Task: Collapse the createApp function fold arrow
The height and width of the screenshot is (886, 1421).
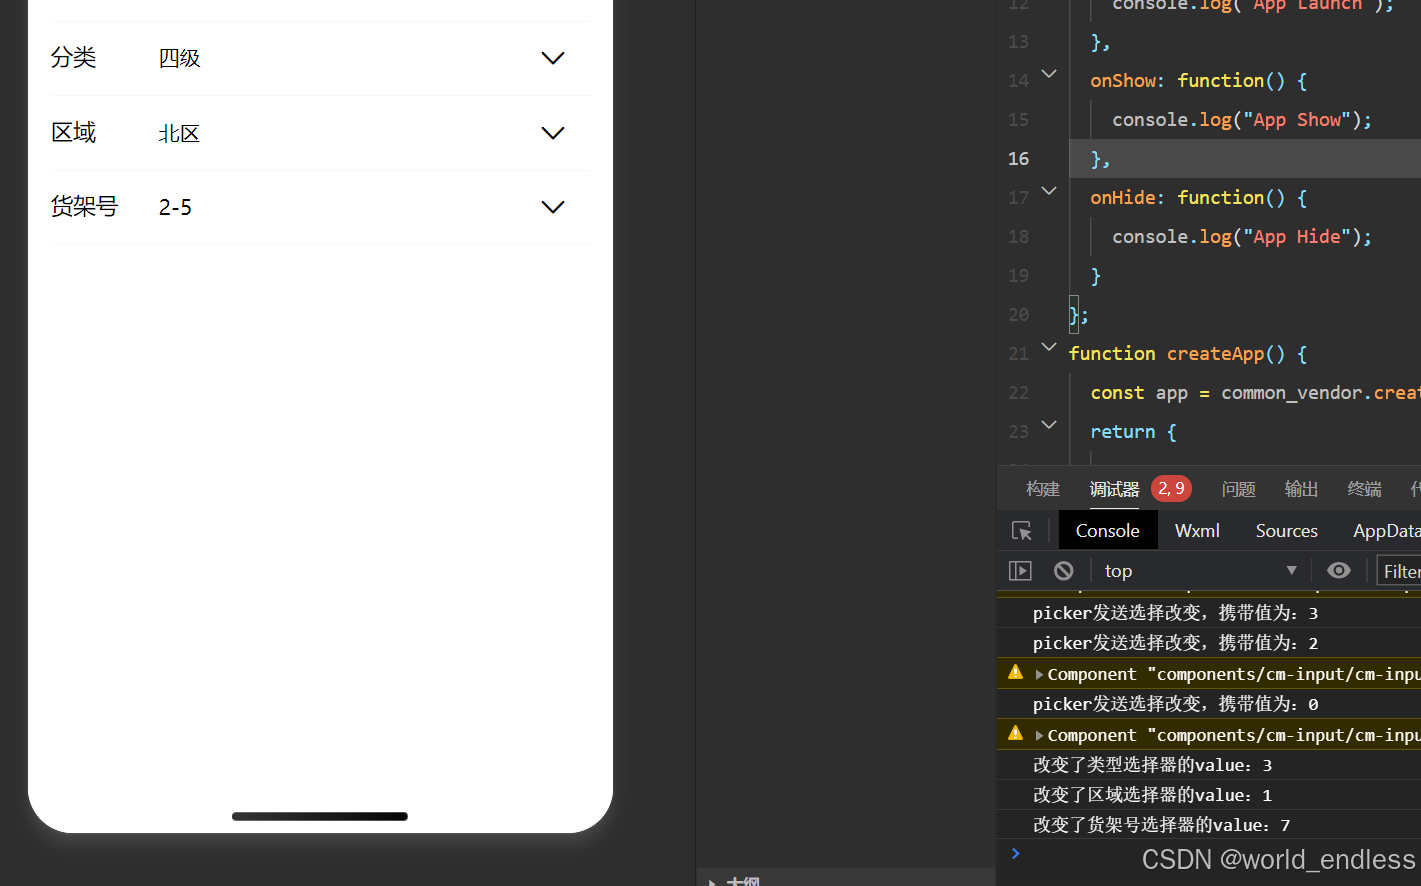Action: pyautogui.click(x=1049, y=347)
